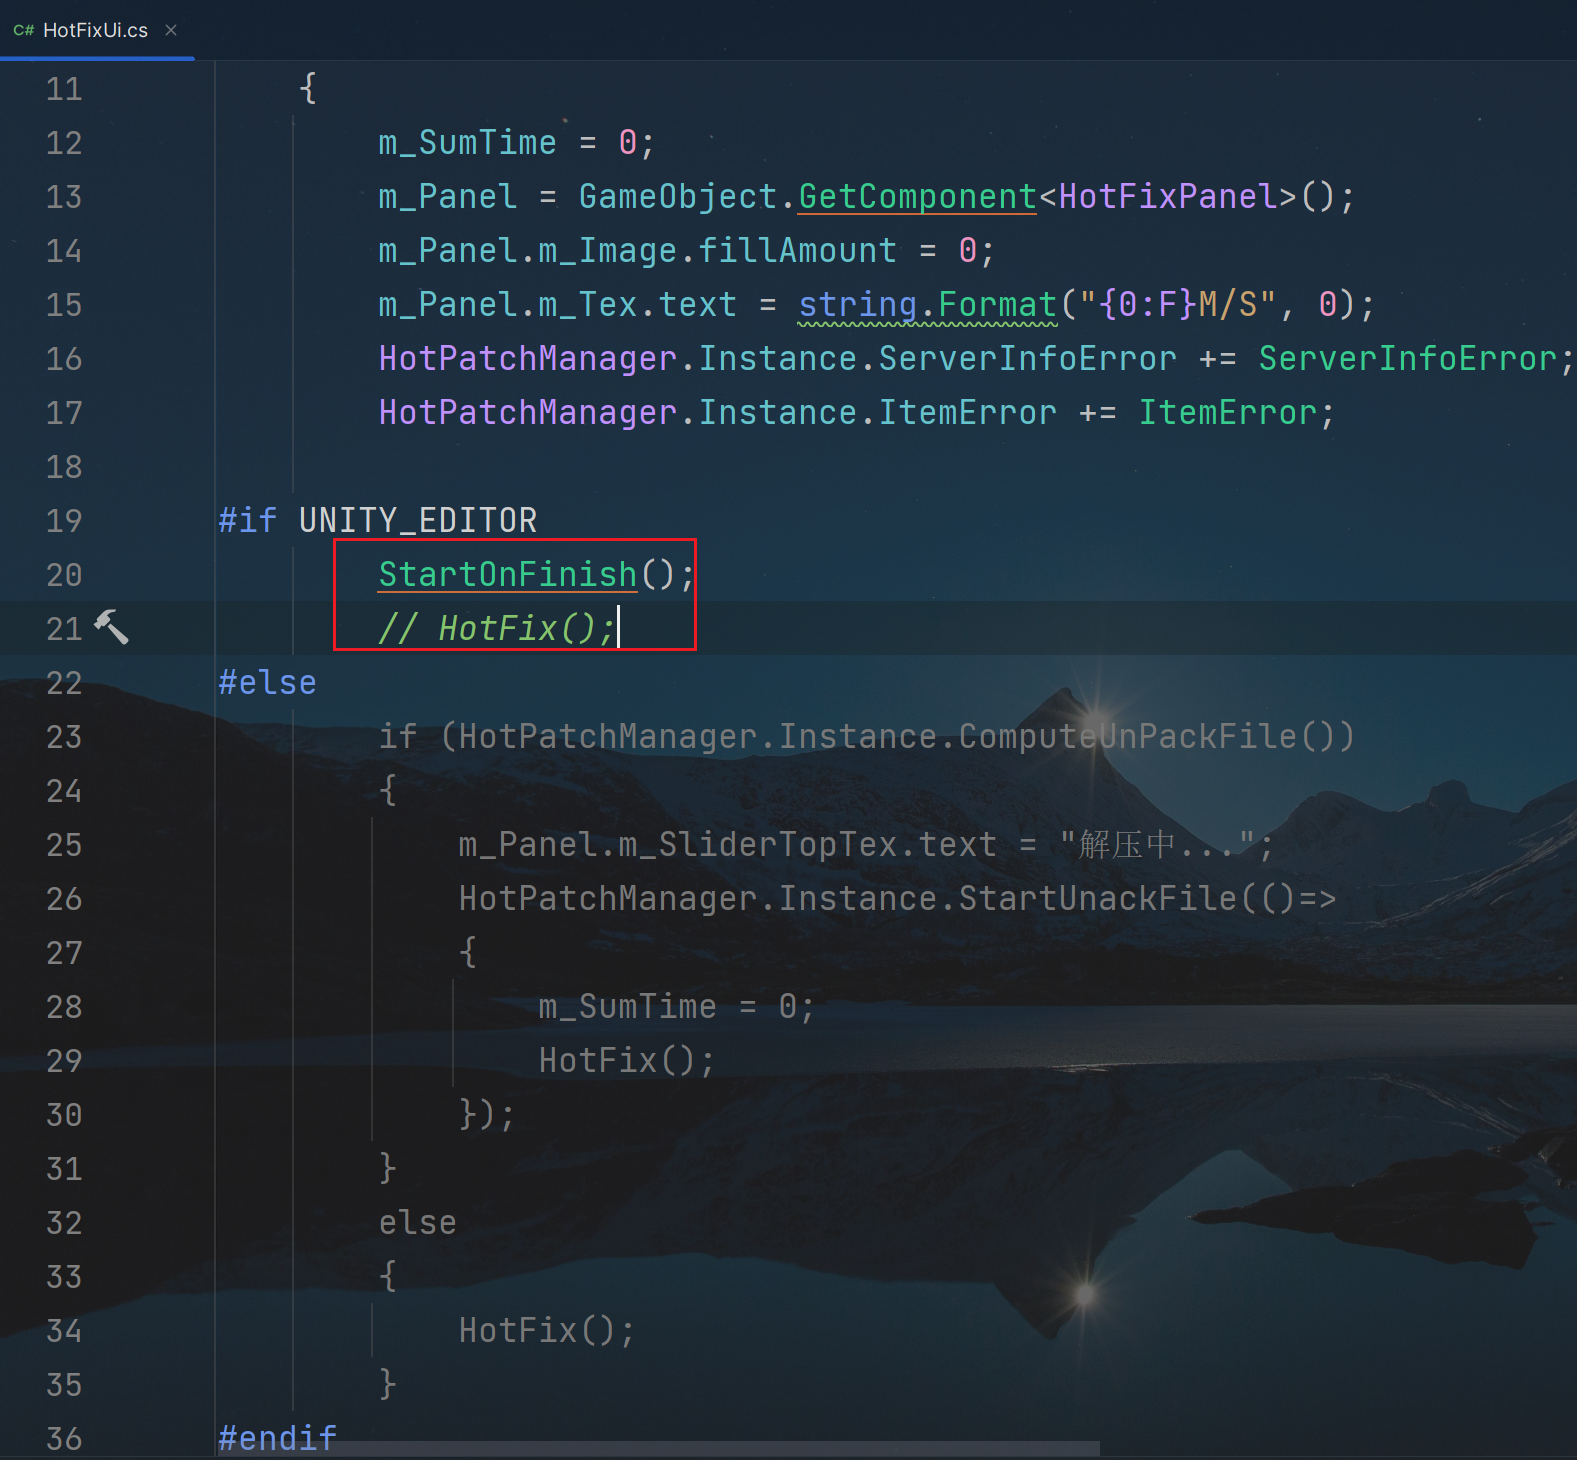Click the closing }); on line 30

tap(487, 1115)
